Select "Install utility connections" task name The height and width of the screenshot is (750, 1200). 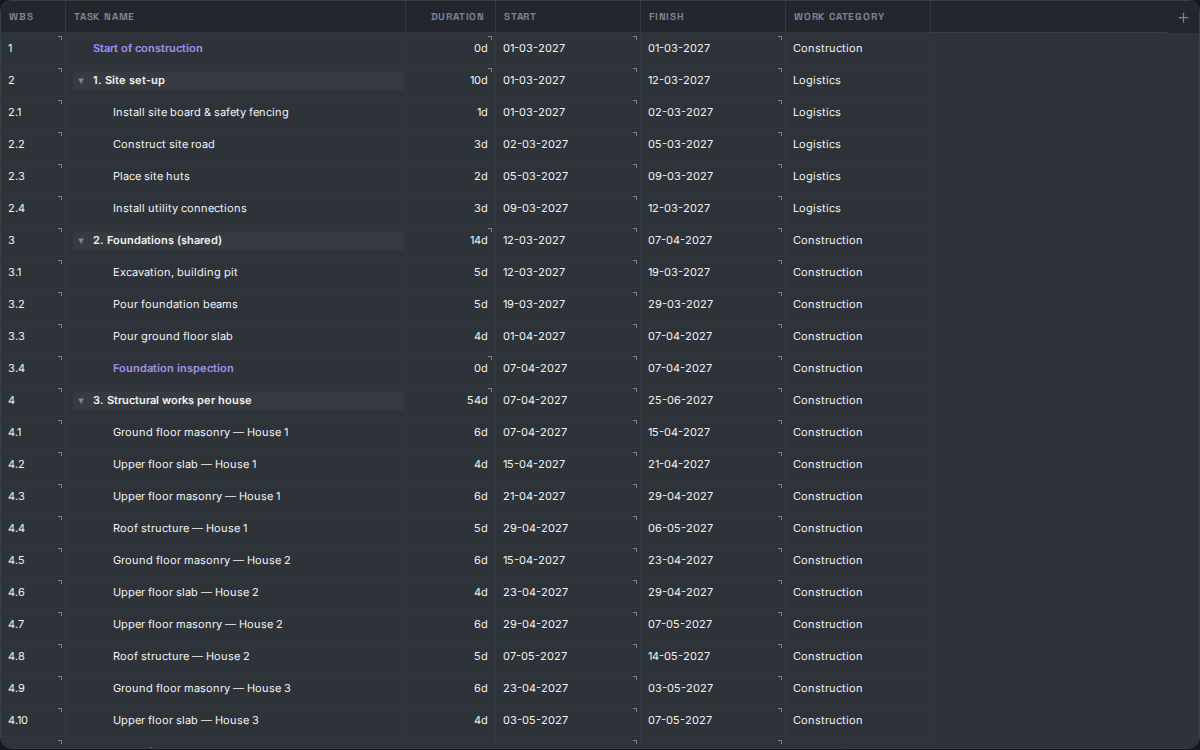pyautogui.click(x=180, y=208)
